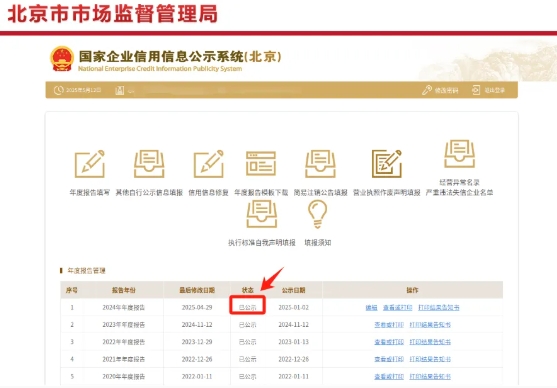Click the 国家企业信用信息公示系统 heading
Viewport: 557px width, 388px height.
[x=180, y=56]
